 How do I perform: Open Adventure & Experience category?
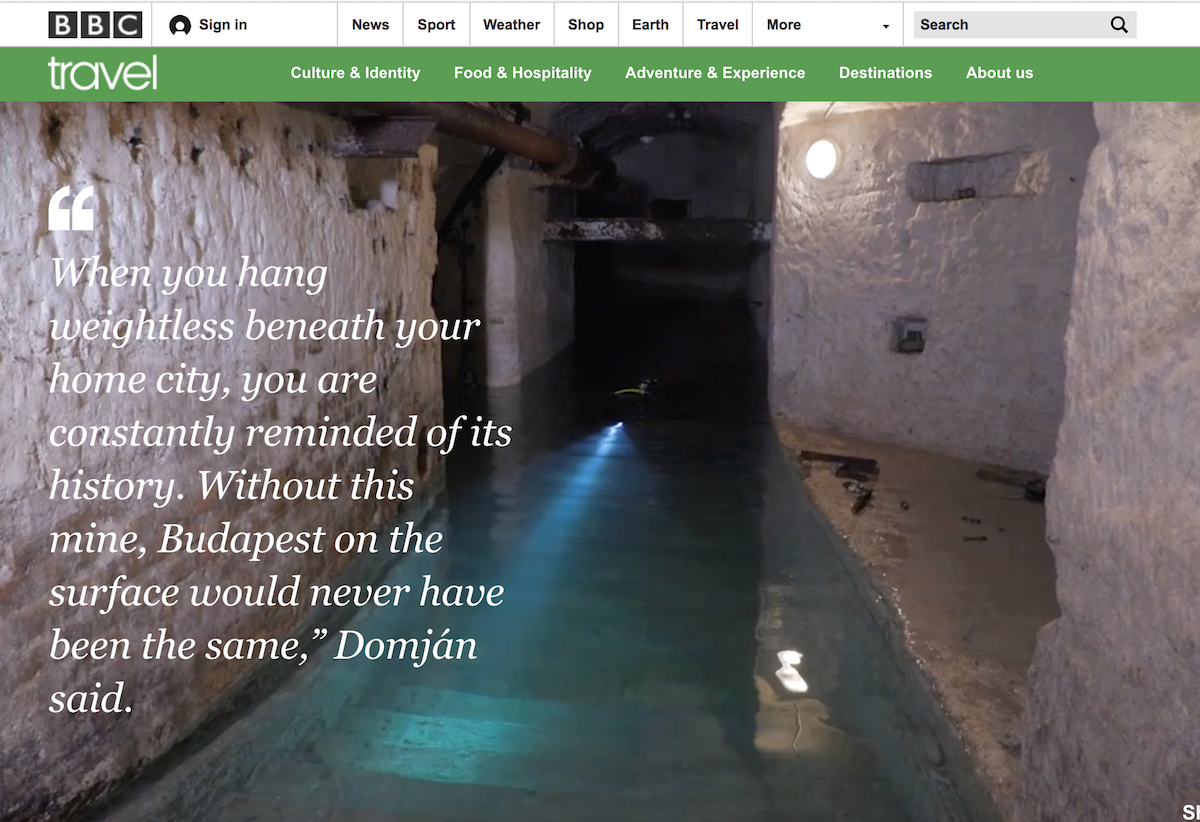(715, 73)
